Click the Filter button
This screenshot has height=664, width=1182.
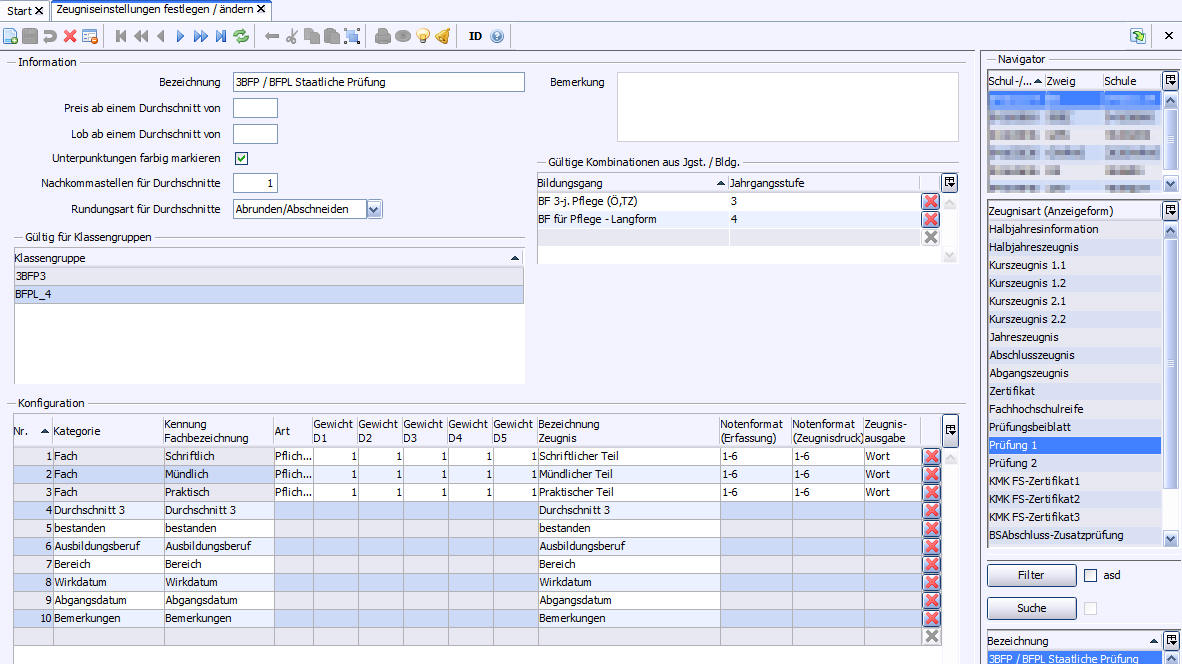[x=1031, y=575]
